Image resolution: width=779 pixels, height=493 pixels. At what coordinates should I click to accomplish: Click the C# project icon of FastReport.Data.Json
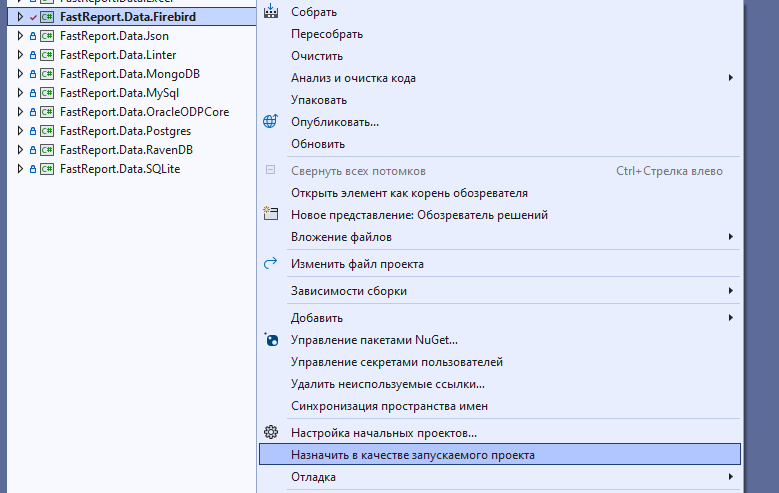point(47,36)
